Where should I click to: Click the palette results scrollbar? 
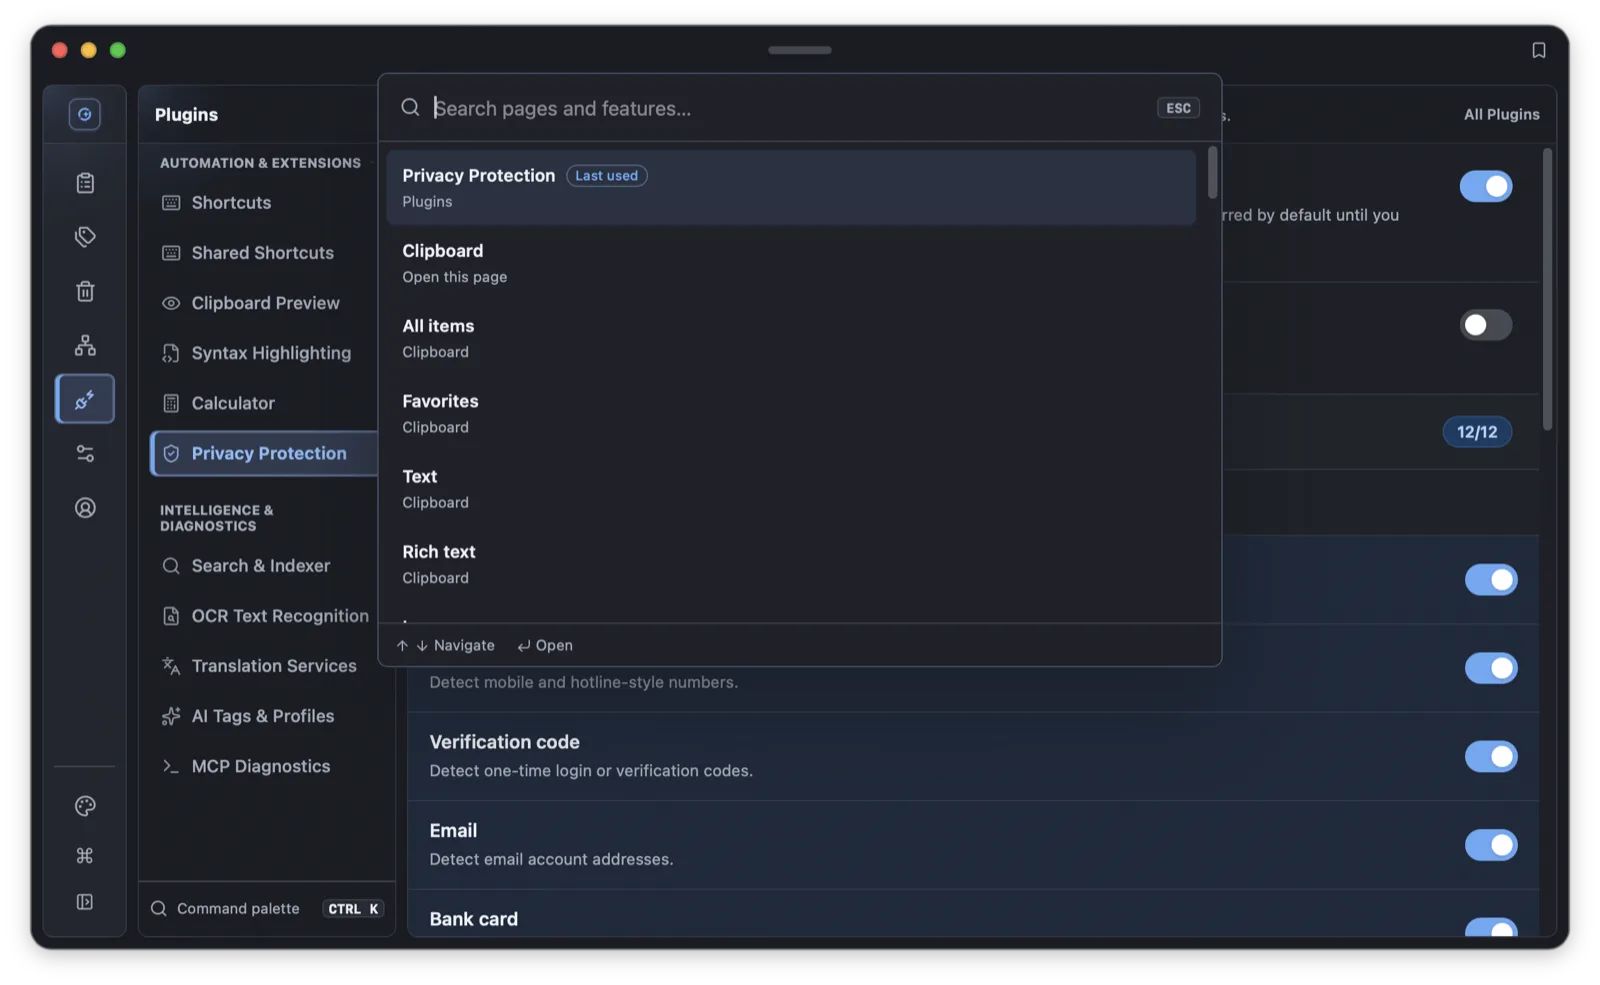[x=1212, y=173]
